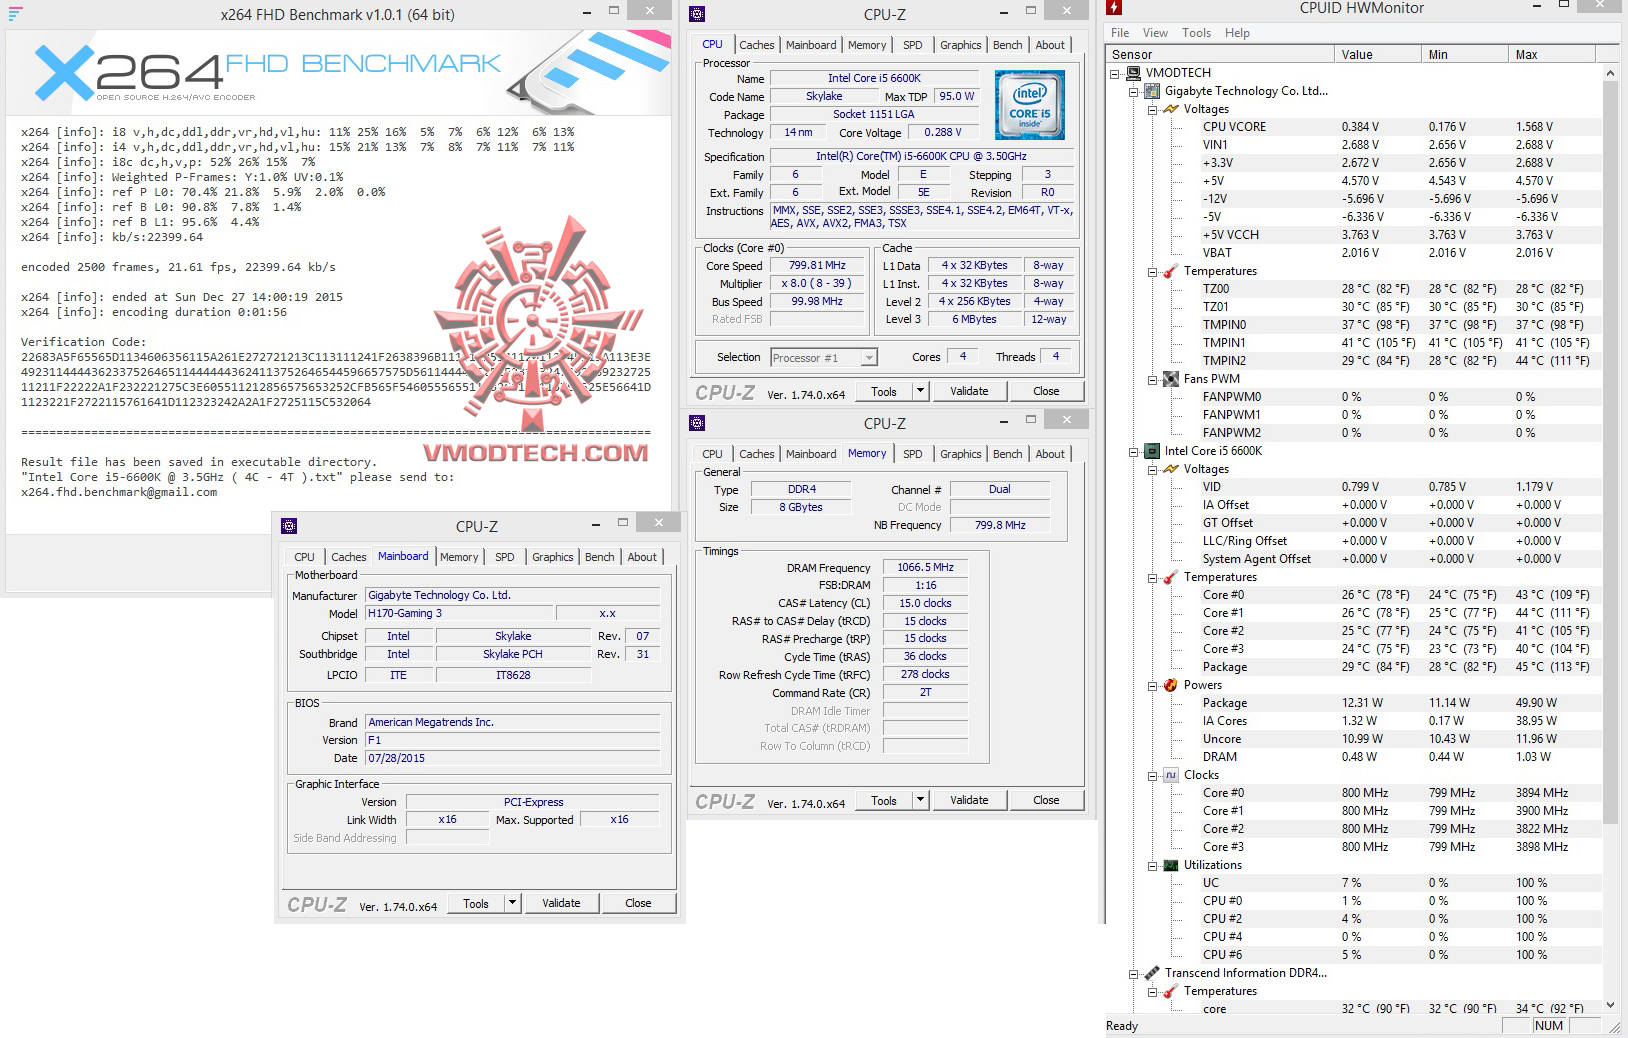Open Tools dropdown arrow in CPU-Z Mainboard tab window
Image resolution: width=1628 pixels, height=1038 pixels.
pyautogui.click(x=513, y=903)
